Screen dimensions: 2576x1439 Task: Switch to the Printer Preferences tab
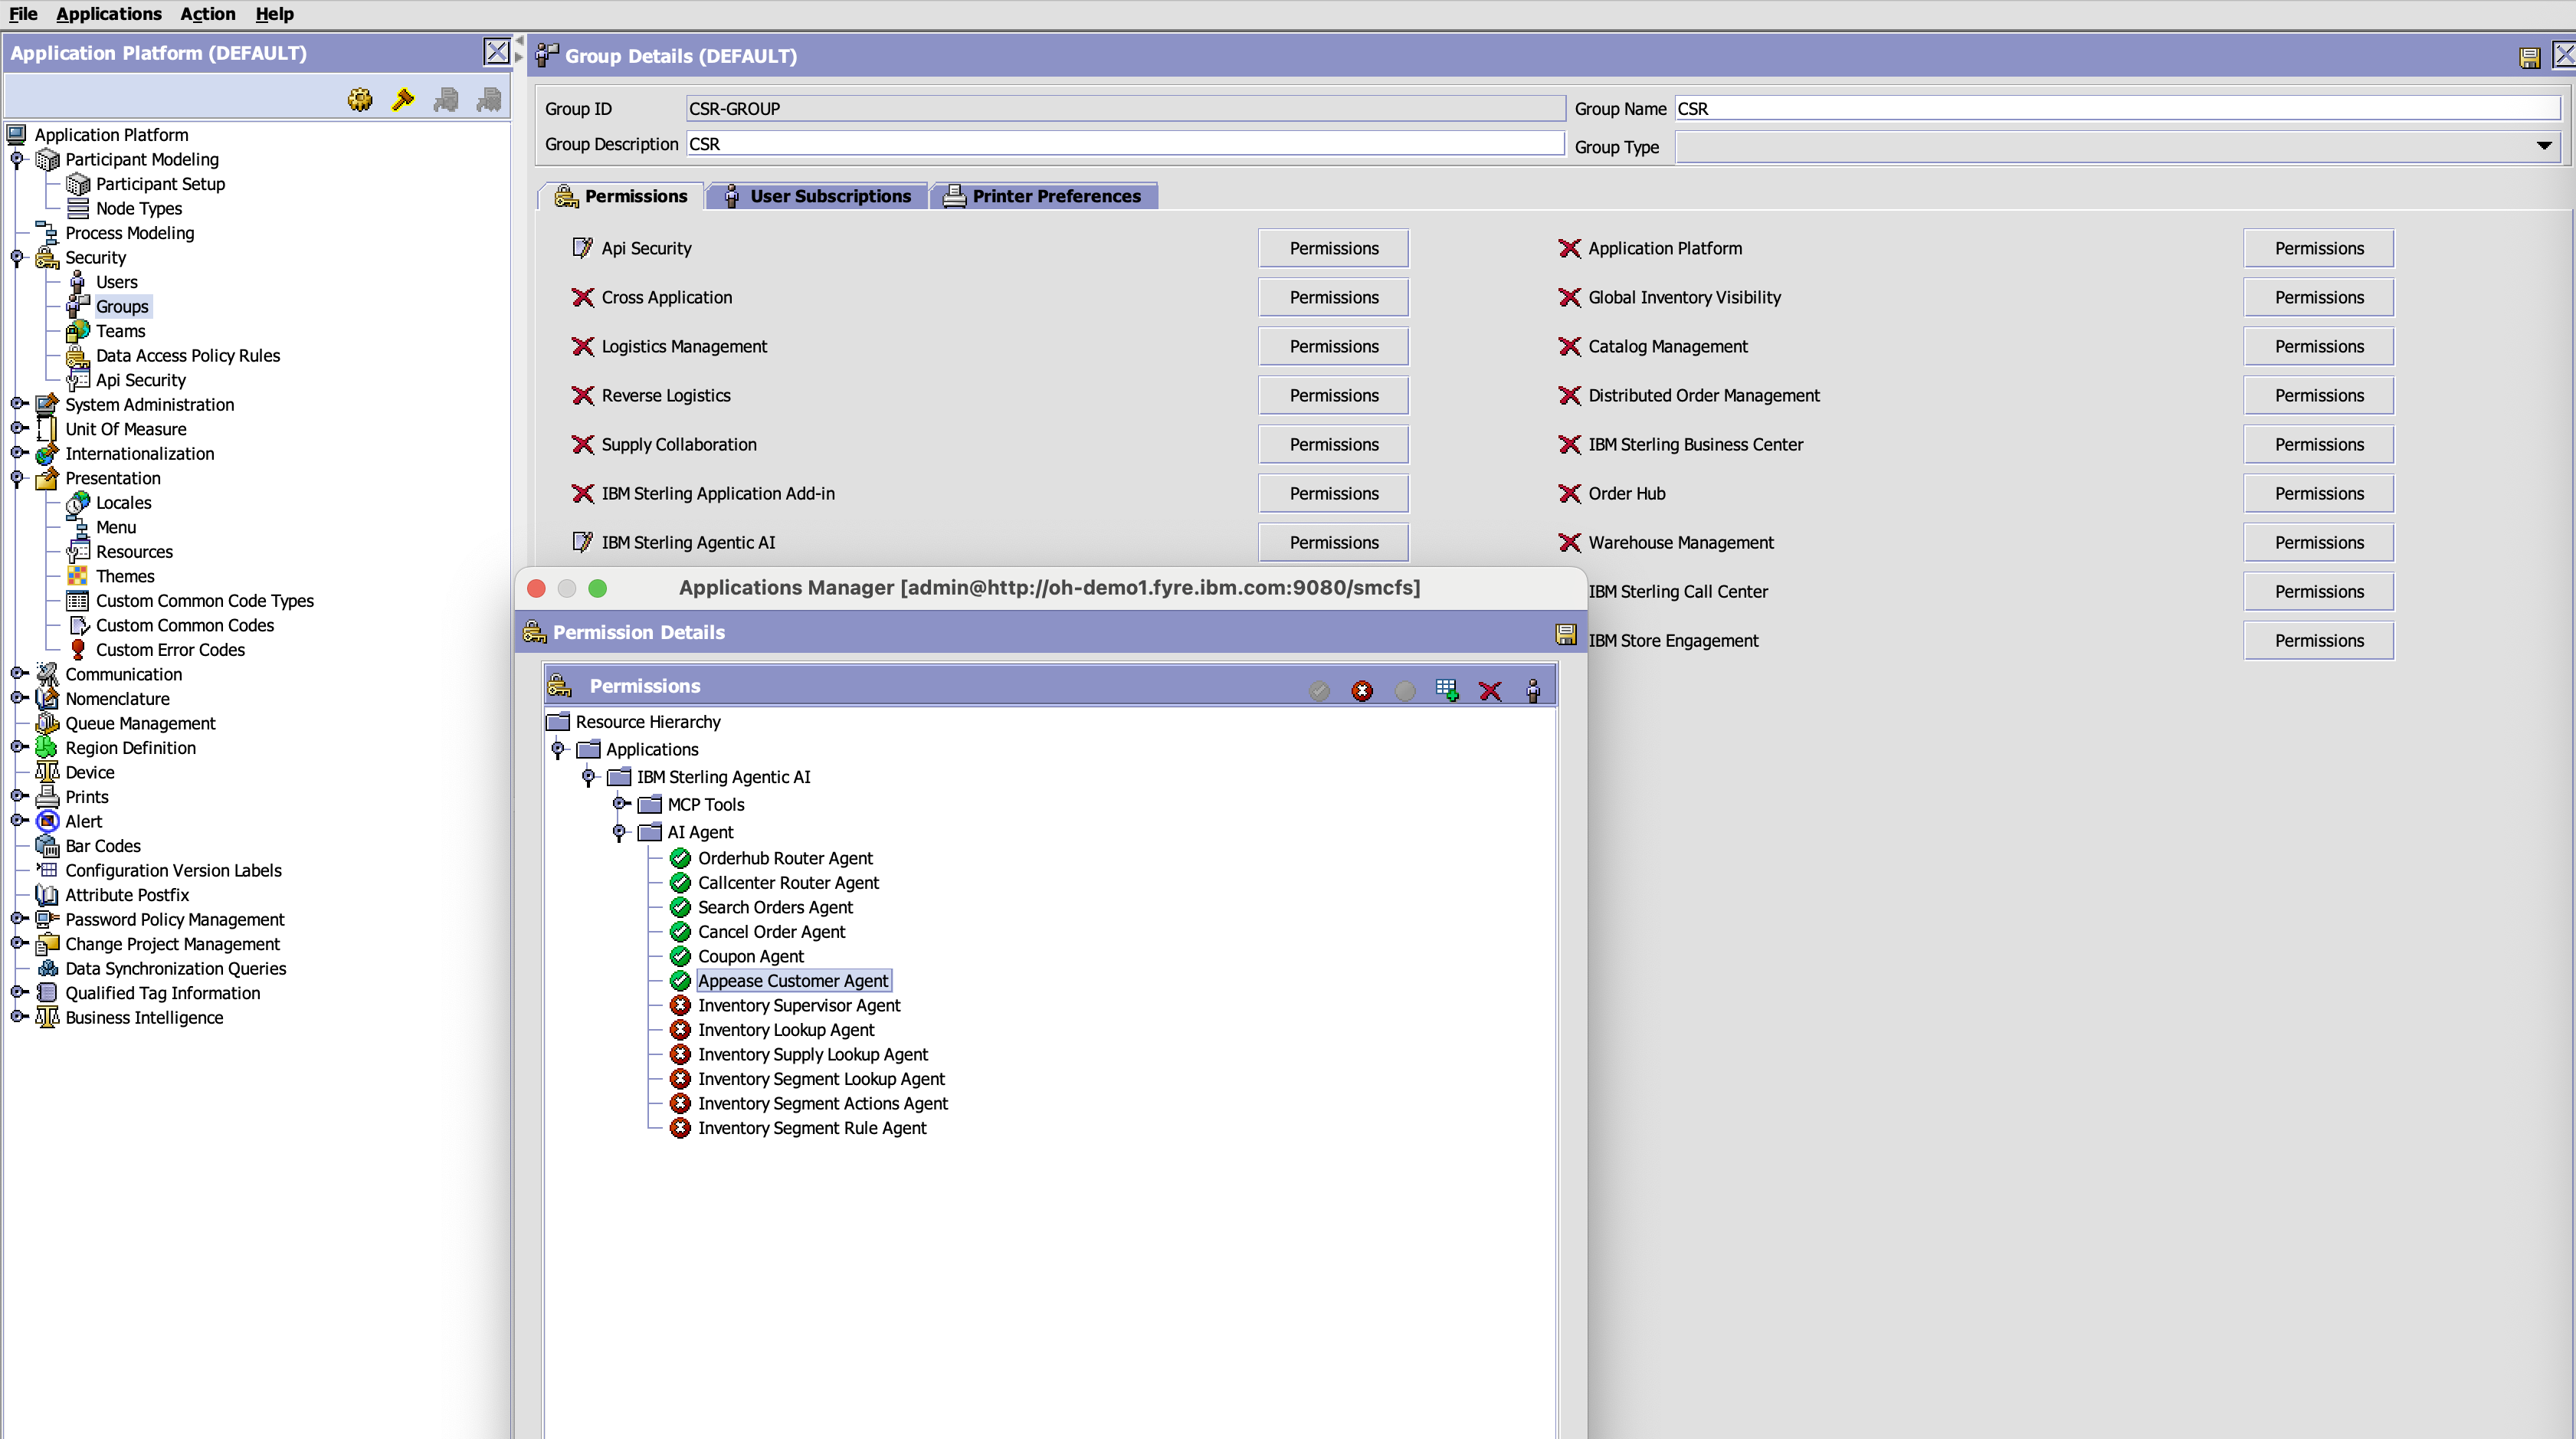pos(1044,196)
